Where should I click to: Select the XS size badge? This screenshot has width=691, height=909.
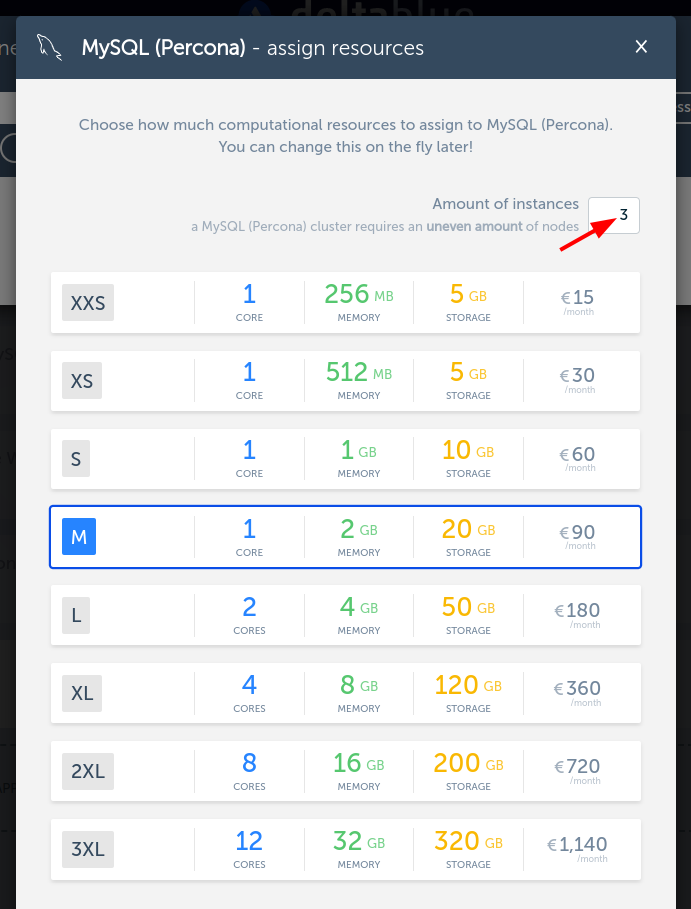tap(82, 380)
